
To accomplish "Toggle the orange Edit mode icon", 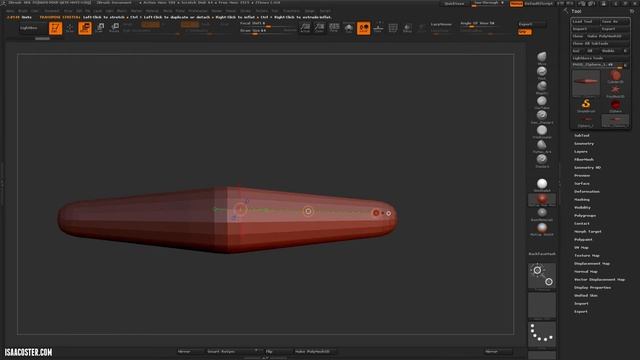I will 56,28.
